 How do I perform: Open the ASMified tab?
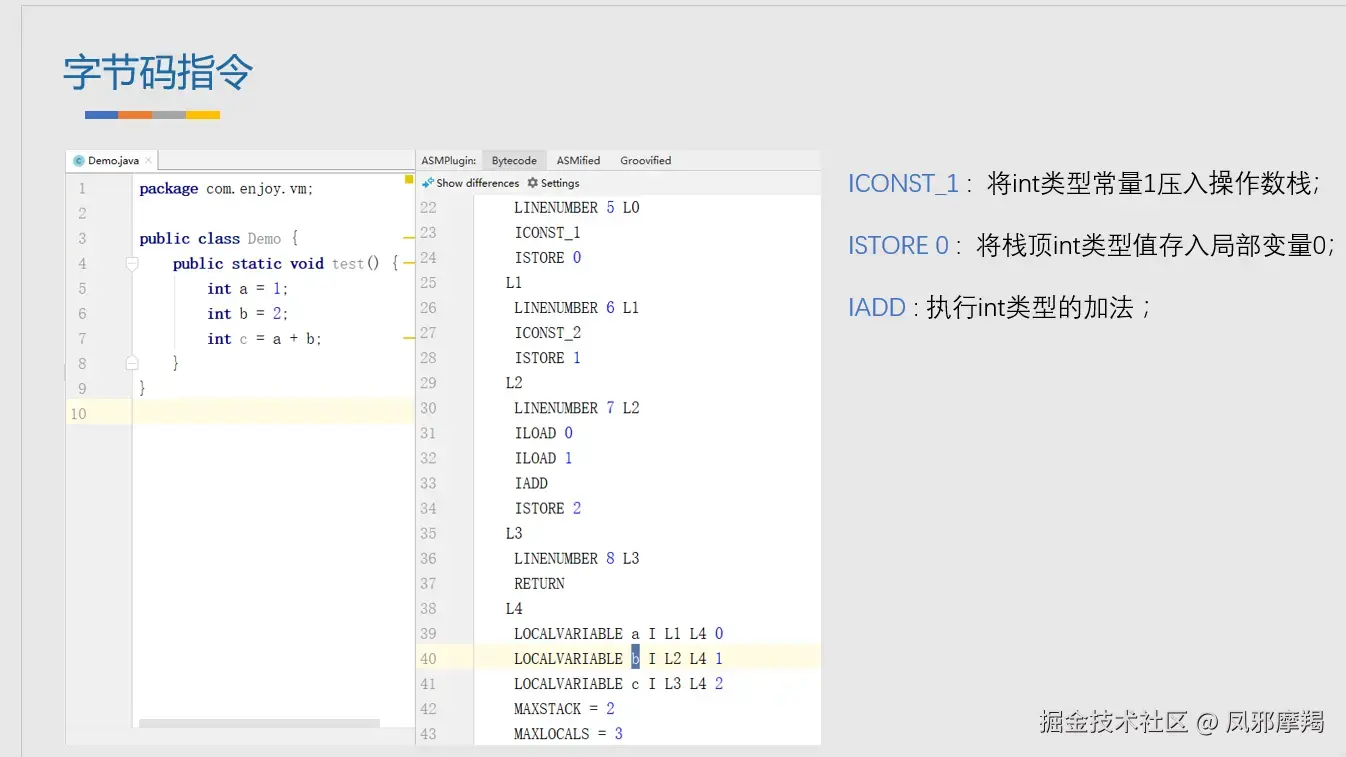pyautogui.click(x=578, y=160)
